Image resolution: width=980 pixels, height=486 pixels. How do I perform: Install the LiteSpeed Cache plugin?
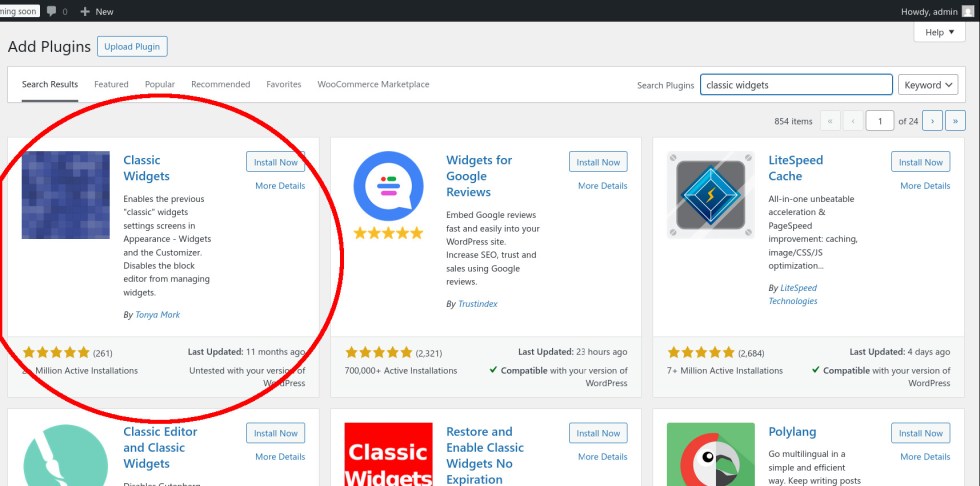[921, 162]
